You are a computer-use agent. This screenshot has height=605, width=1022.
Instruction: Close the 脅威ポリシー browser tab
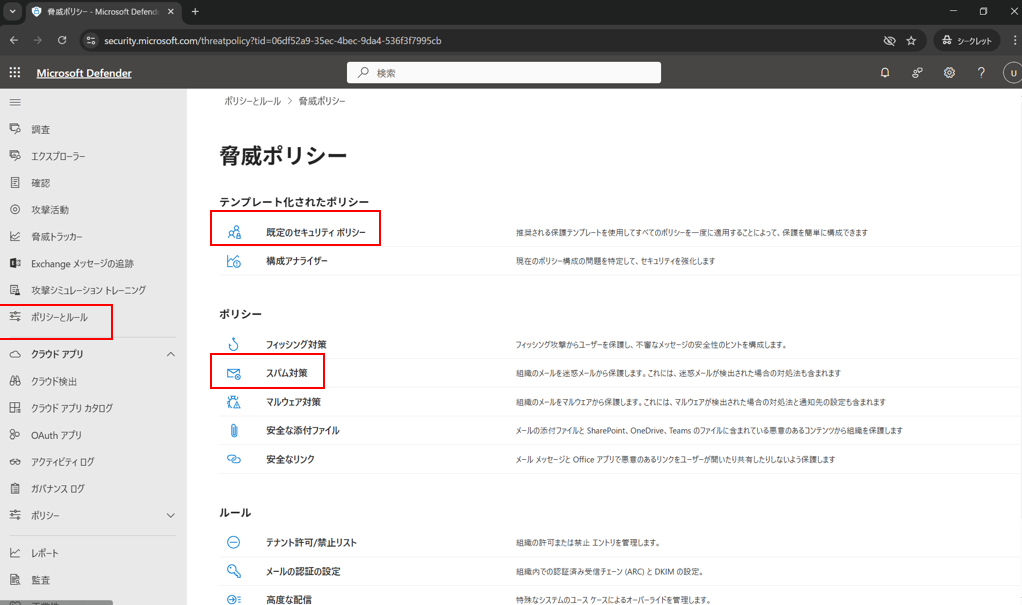171,12
